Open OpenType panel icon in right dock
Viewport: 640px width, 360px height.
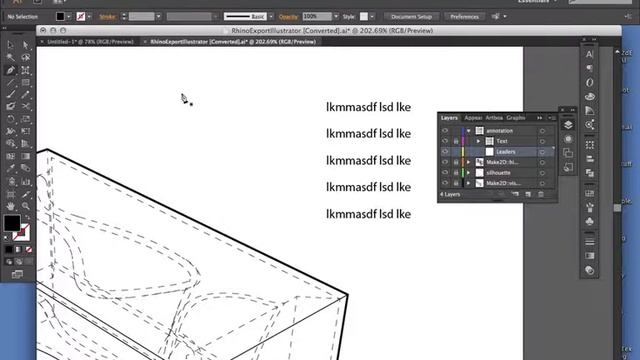point(589,82)
